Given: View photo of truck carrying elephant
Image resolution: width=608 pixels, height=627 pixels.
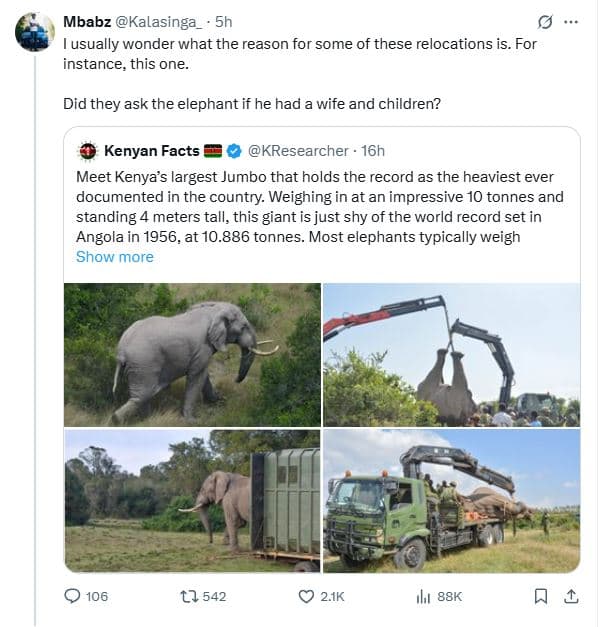Looking at the screenshot, I should (451, 501).
